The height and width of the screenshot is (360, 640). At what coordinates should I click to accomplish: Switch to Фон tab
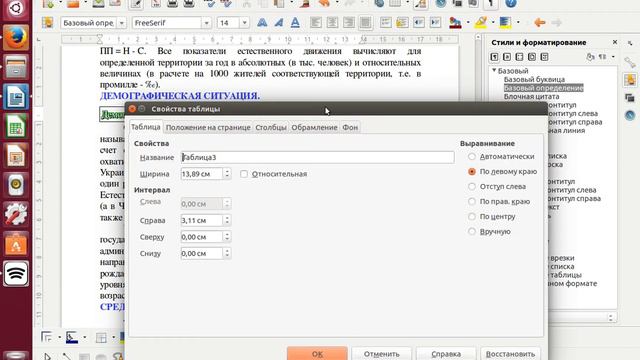pyautogui.click(x=350, y=127)
